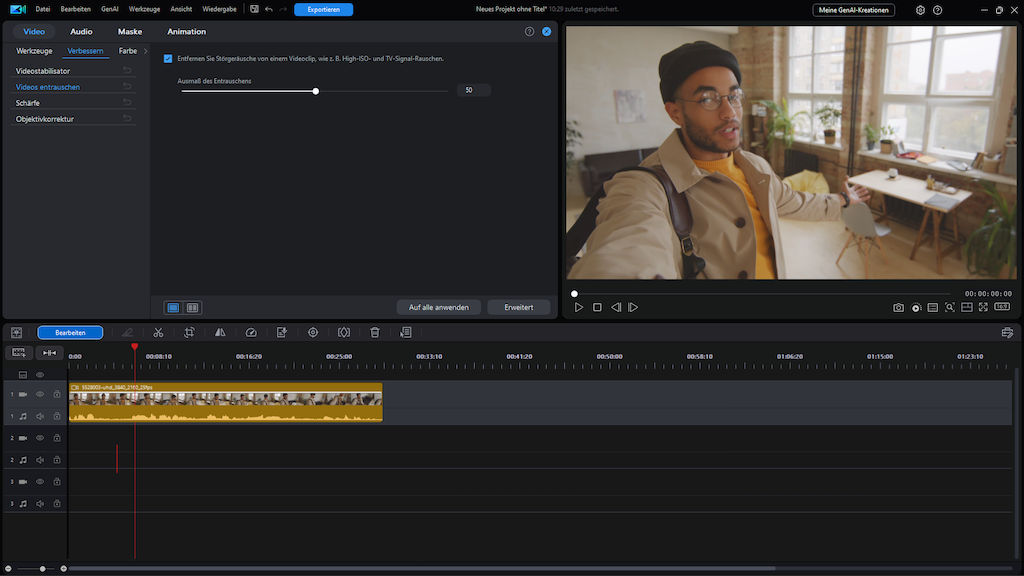Take a snapshot with the camera icon
1024x576 pixels.
click(898, 307)
